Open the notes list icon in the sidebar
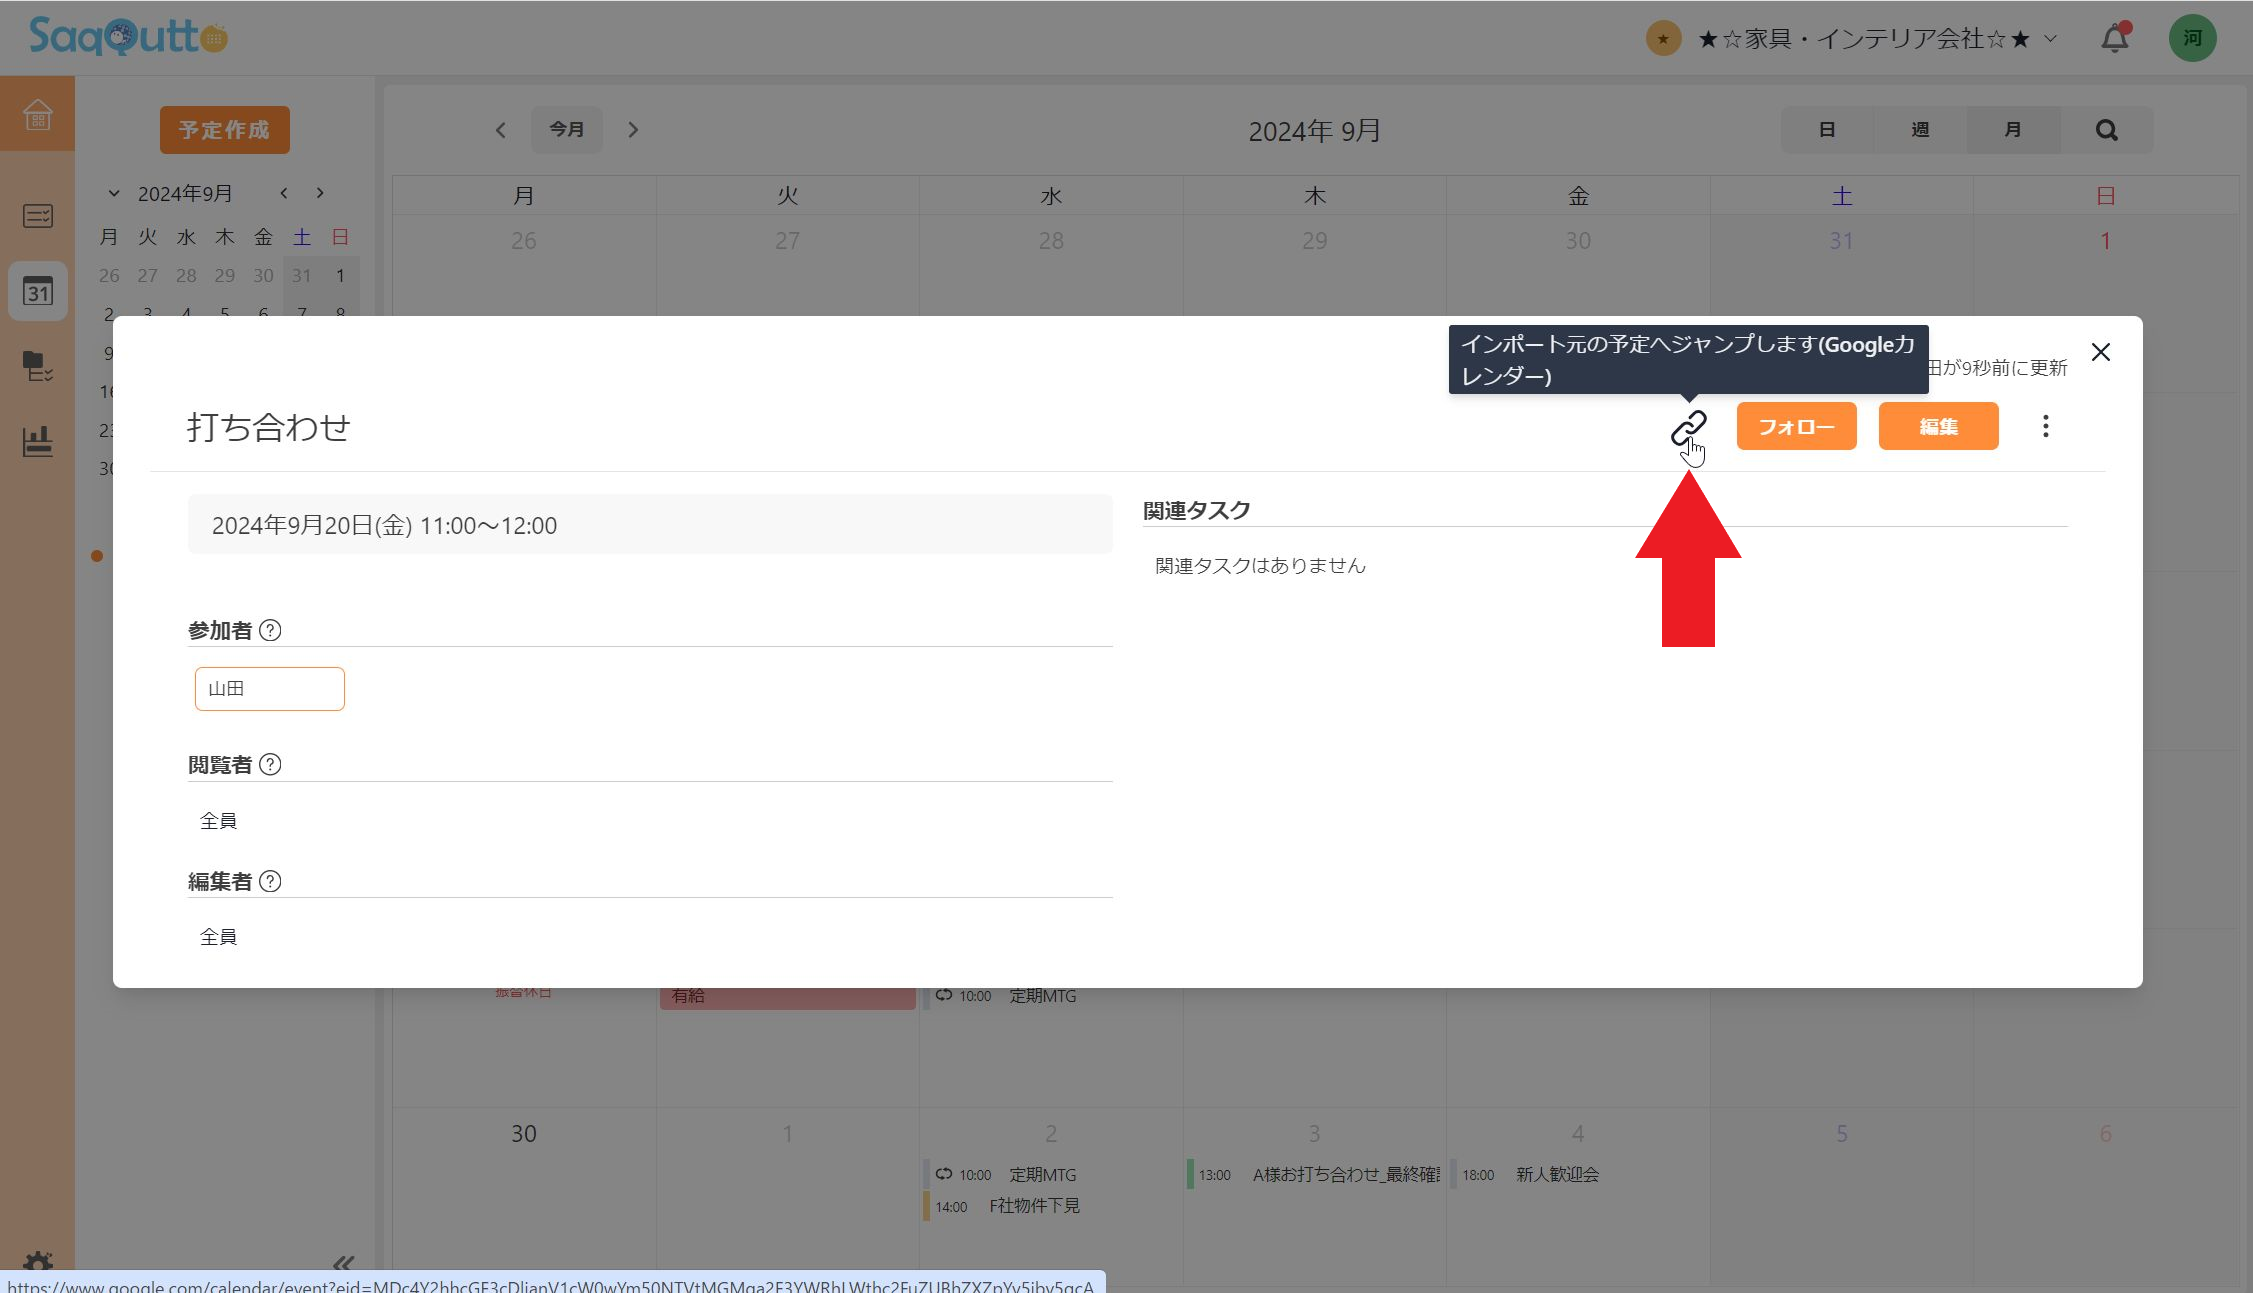2253x1293 pixels. pos(37,215)
